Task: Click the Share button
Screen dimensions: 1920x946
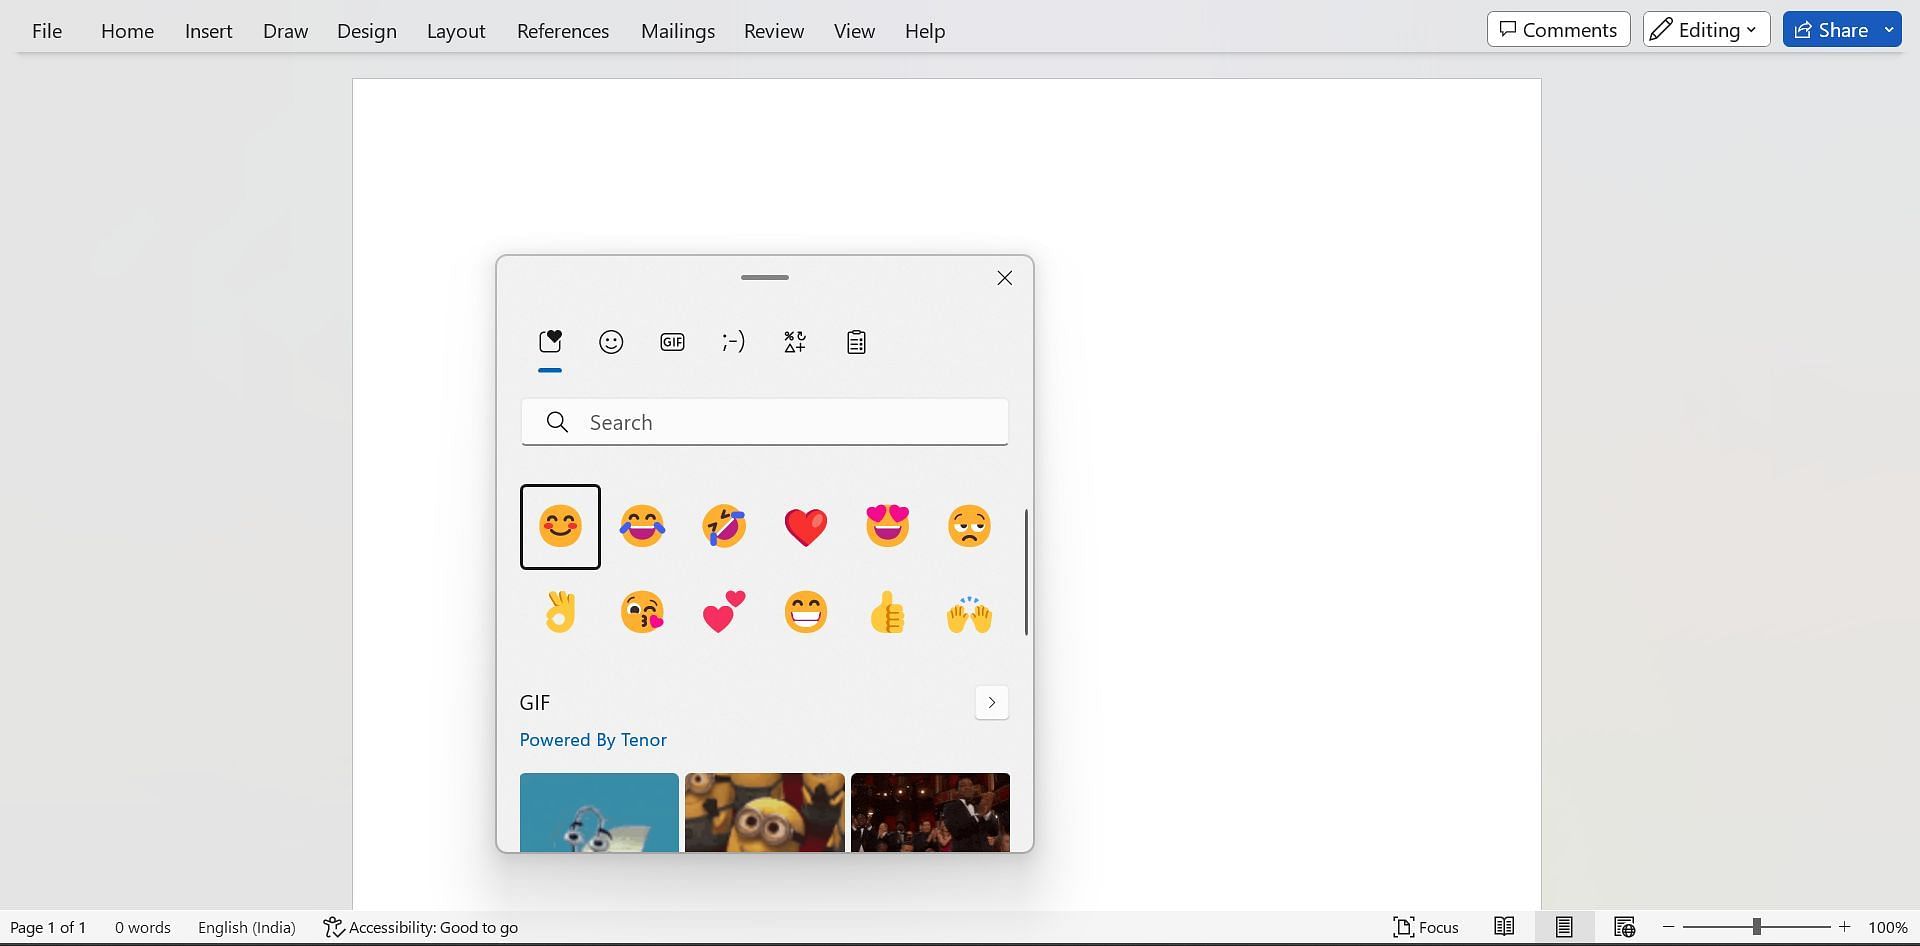Action: point(1831,29)
